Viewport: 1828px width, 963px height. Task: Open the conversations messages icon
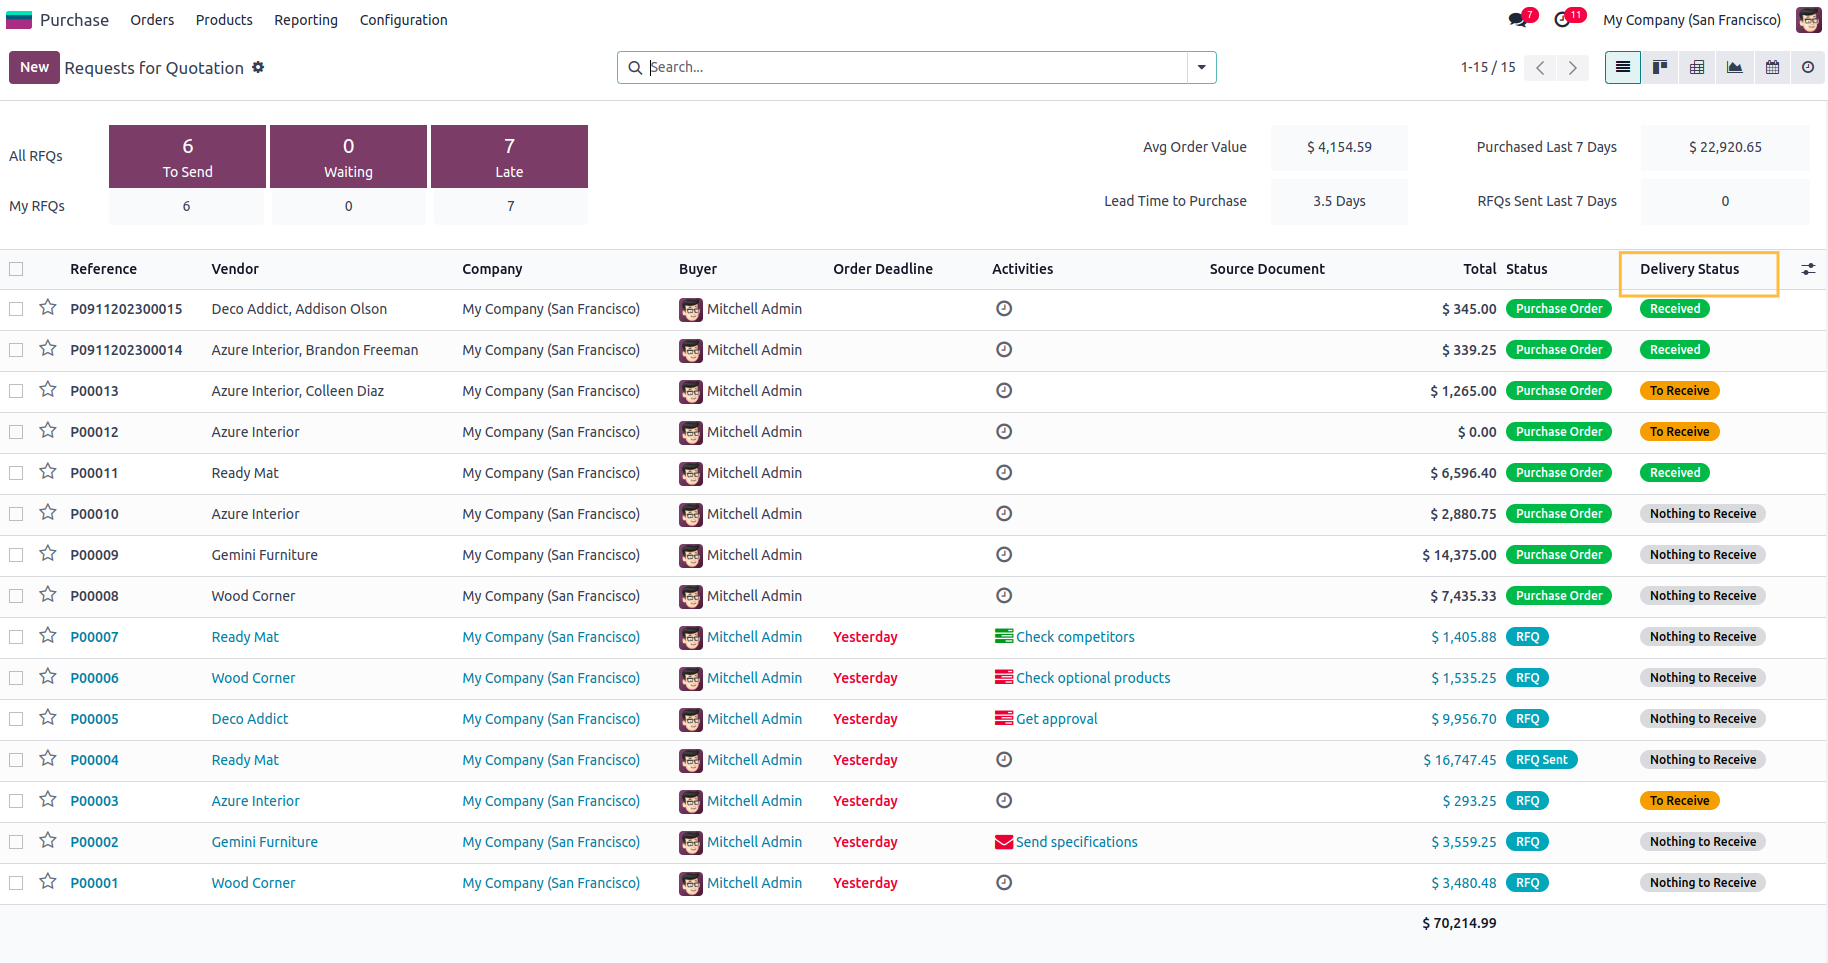1519,20
